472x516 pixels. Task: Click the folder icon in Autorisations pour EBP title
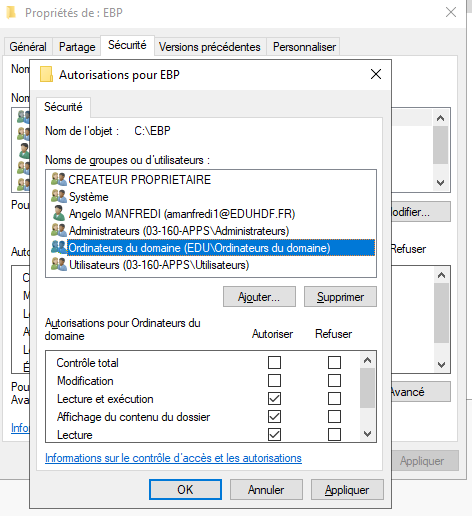(47, 74)
